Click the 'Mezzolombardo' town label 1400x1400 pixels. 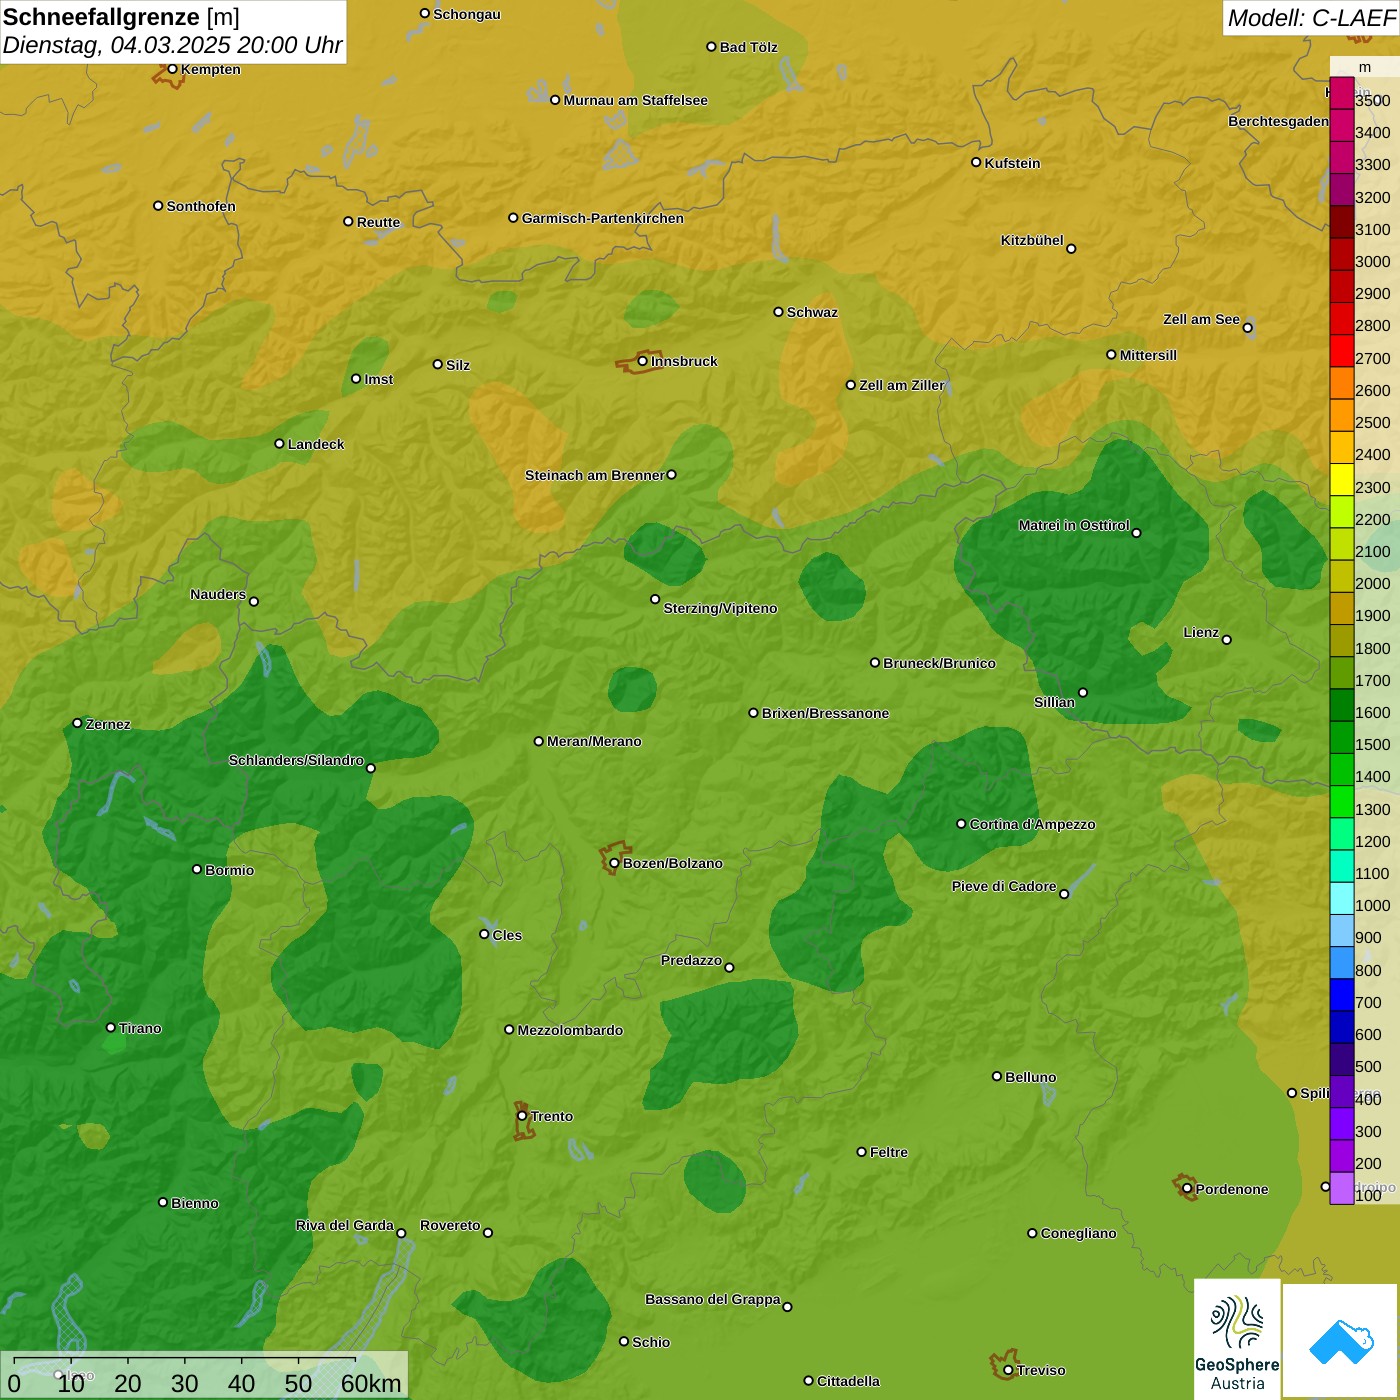coord(570,1030)
